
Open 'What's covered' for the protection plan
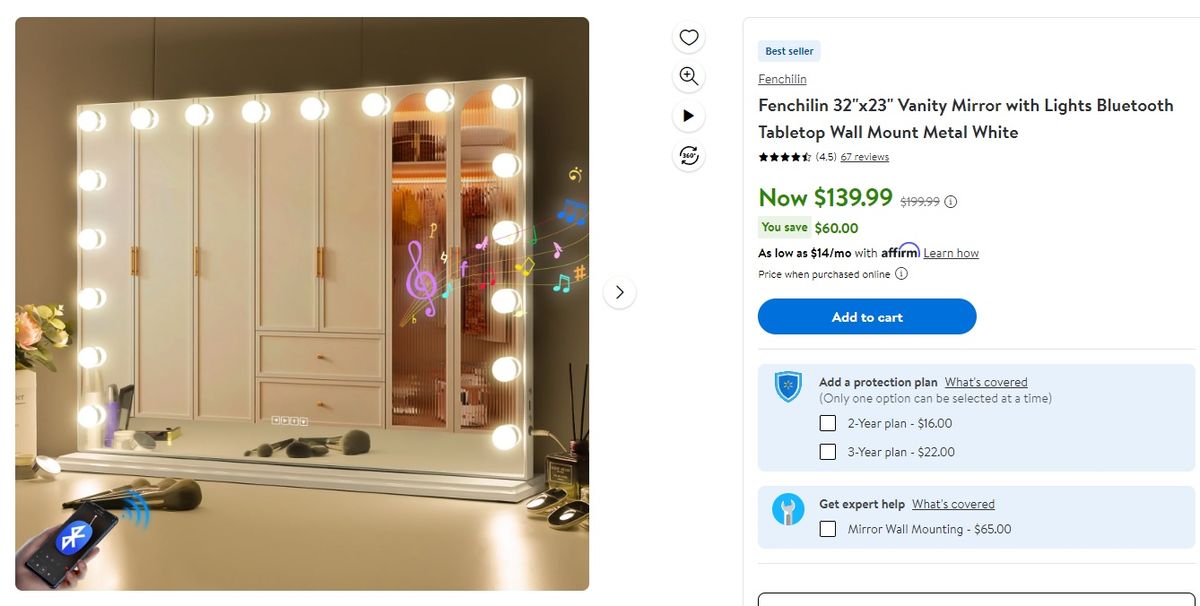pyautogui.click(x=986, y=381)
